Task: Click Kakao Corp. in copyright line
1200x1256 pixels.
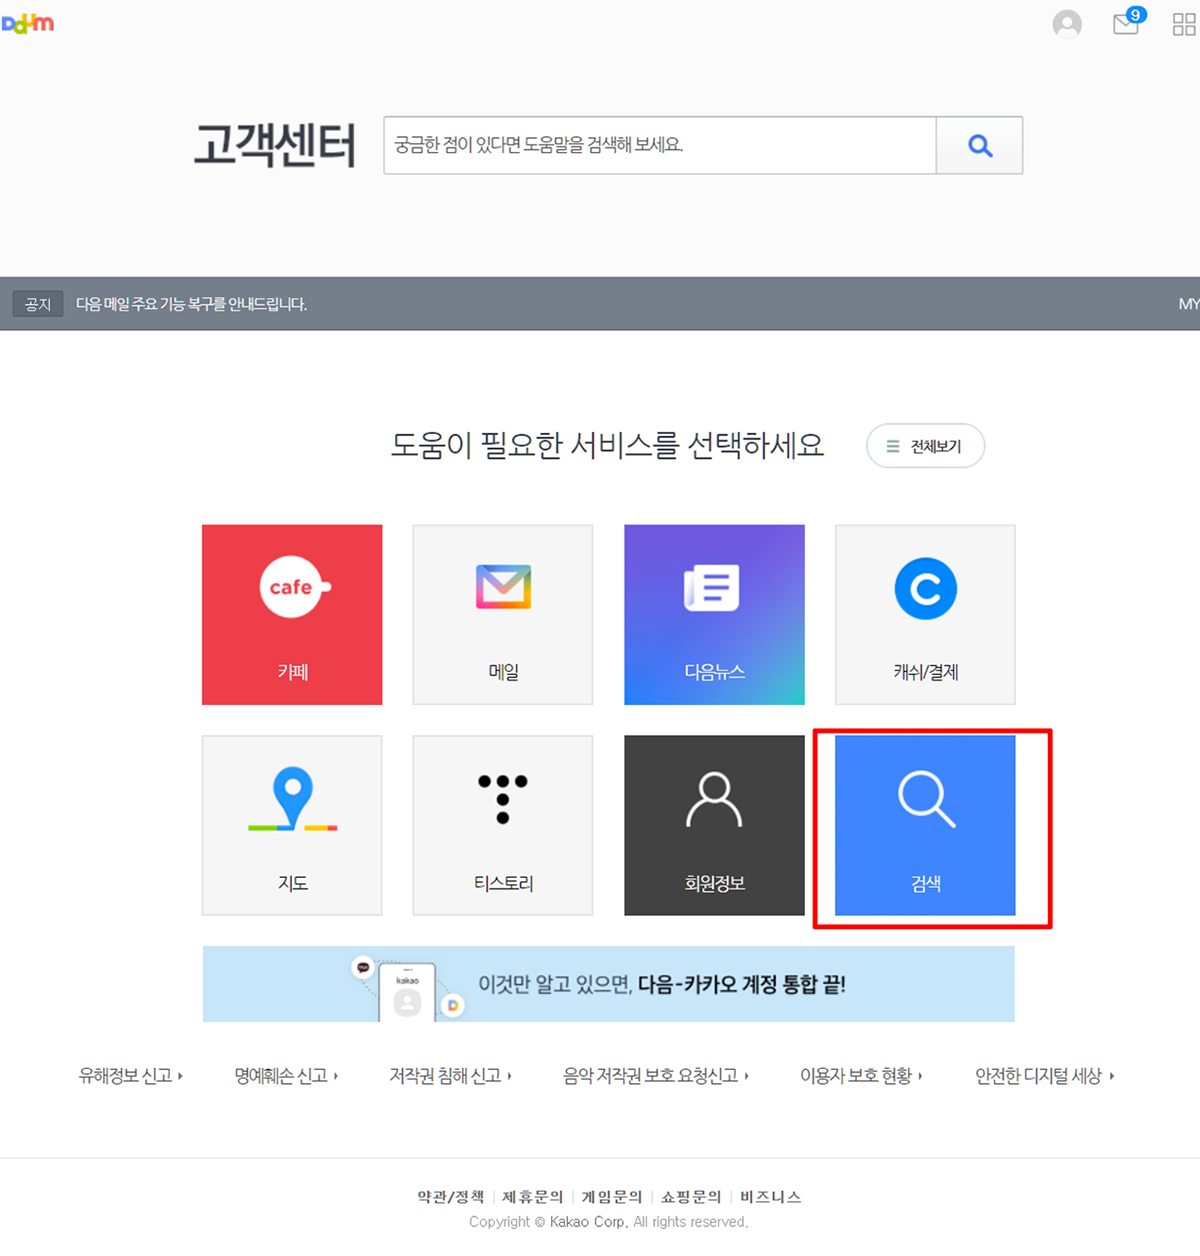Action: 589,1222
